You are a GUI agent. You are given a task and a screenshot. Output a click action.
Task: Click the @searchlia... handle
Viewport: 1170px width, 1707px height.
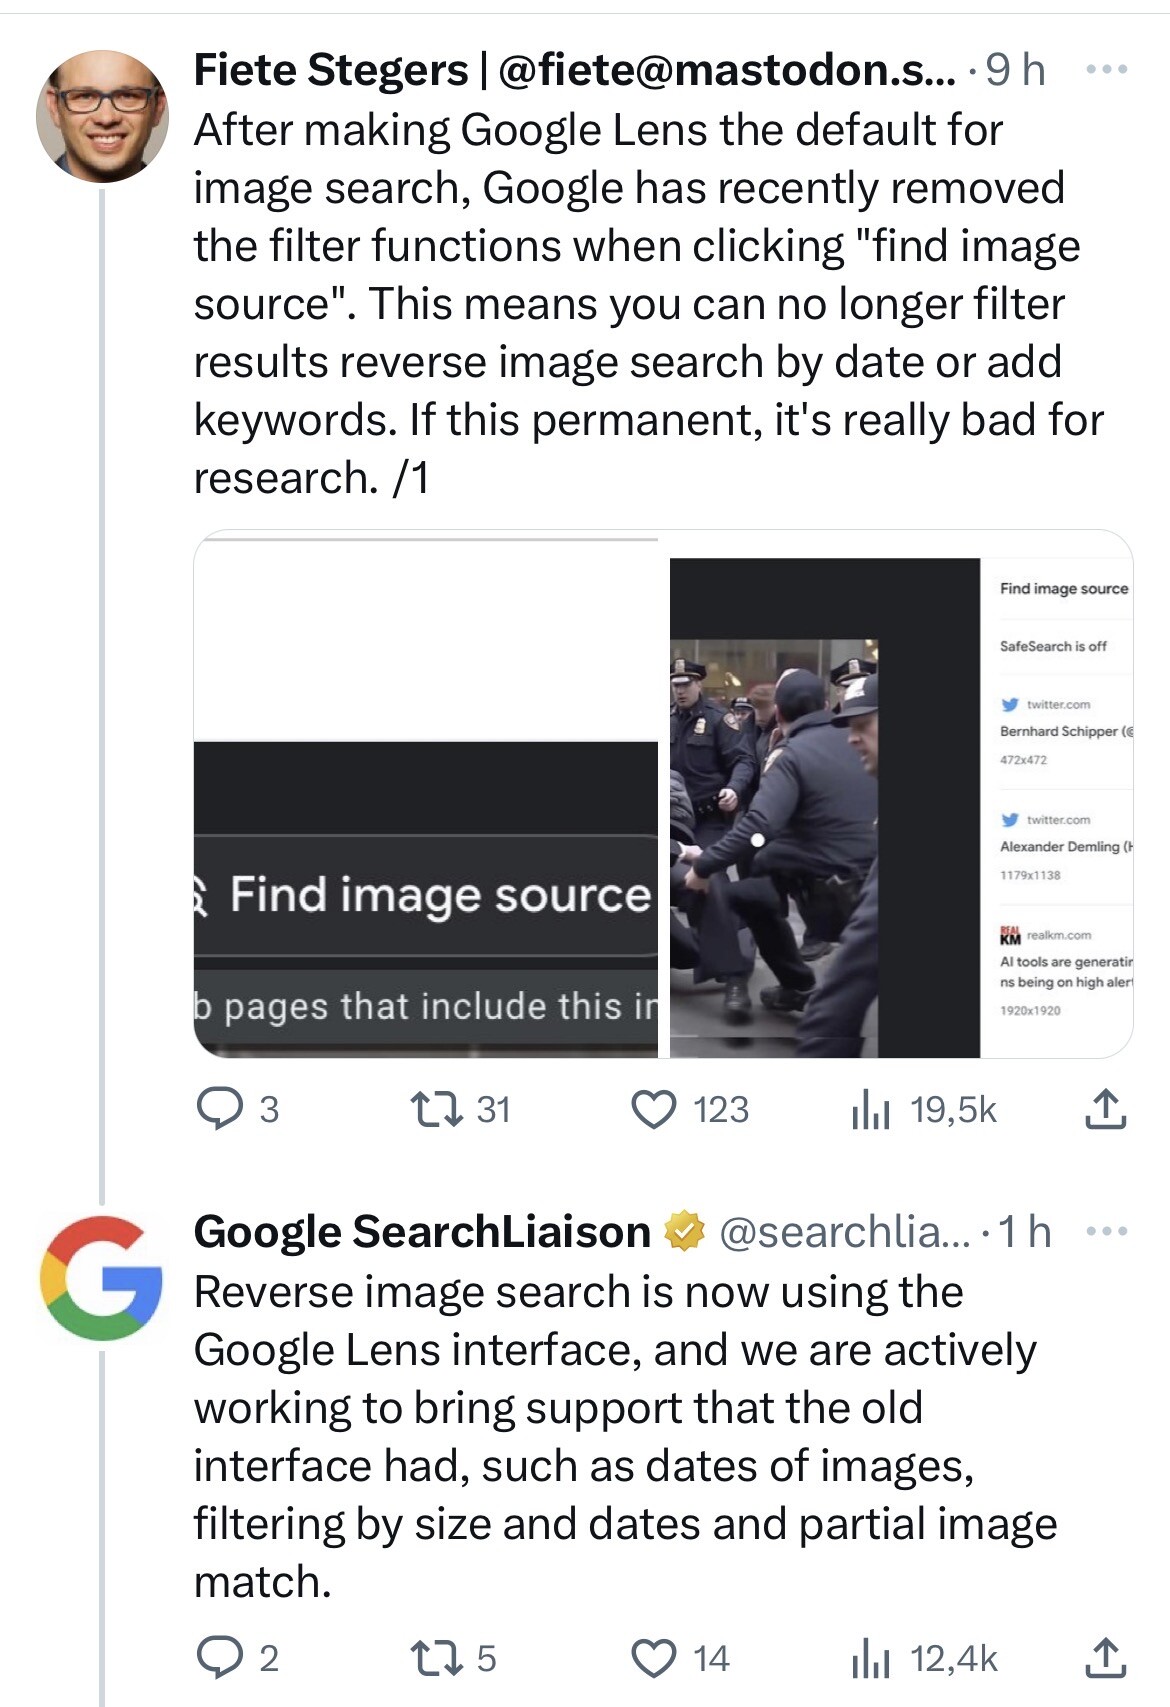coord(845,1232)
